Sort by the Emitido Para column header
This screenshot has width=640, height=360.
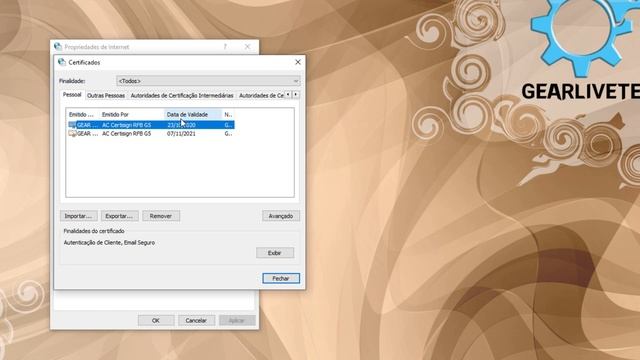click(83, 115)
